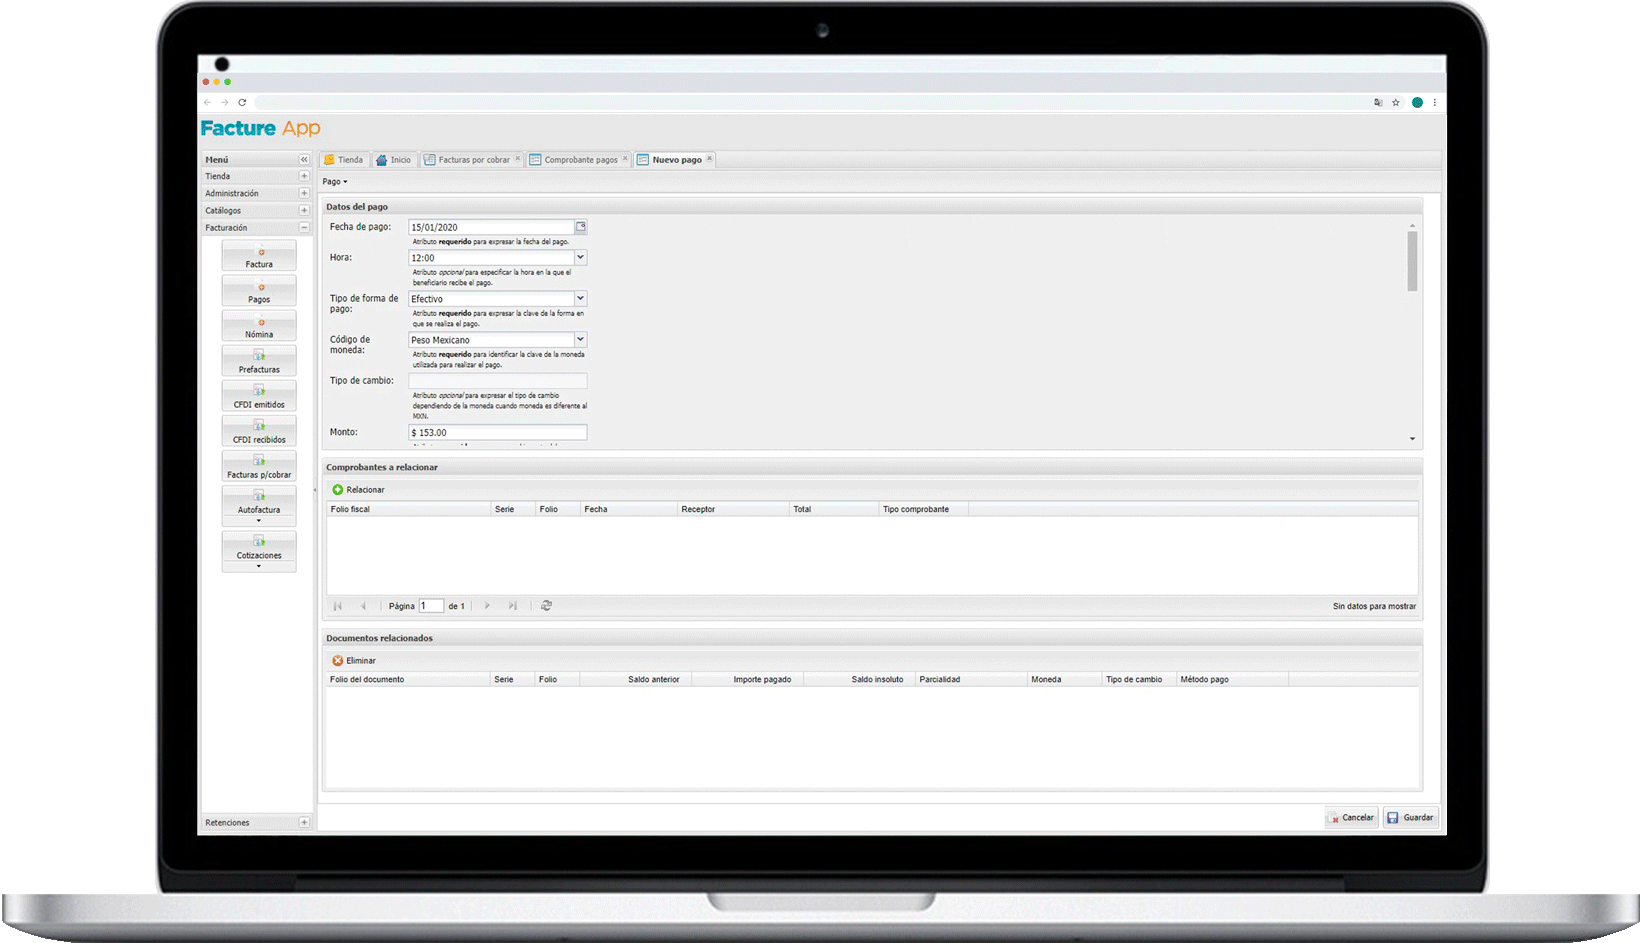Click the Cancelar button
The width and height of the screenshot is (1642, 943).
tap(1352, 818)
